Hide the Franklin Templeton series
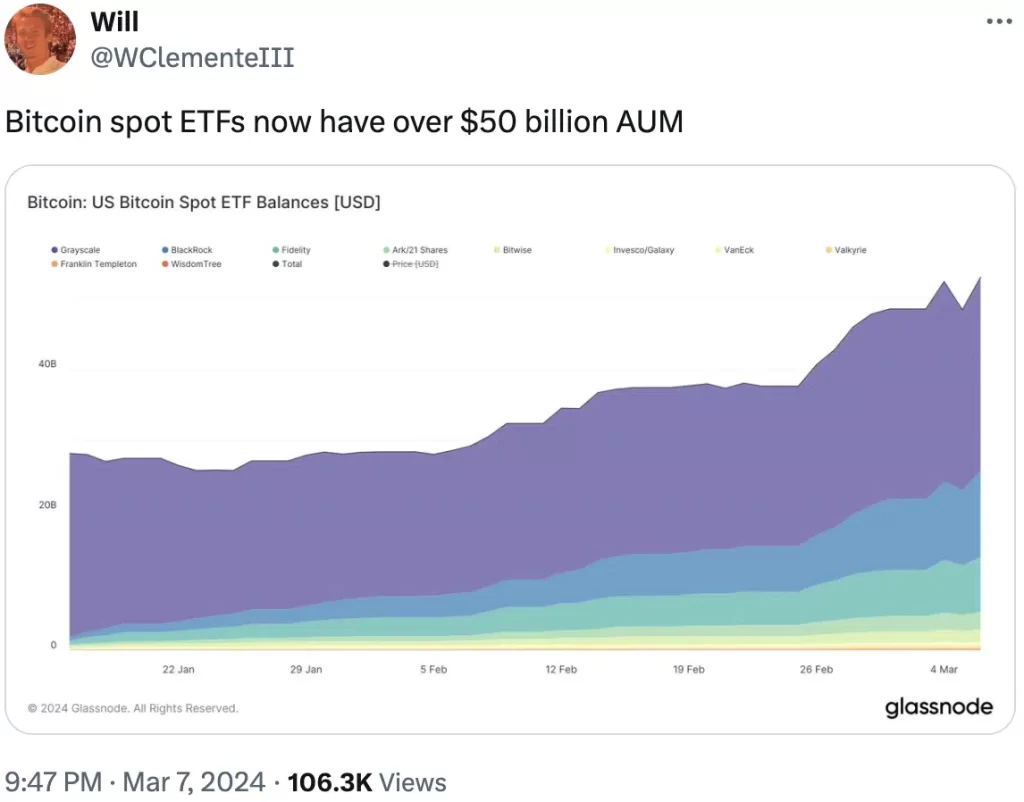Viewport: 1024px width, 802px height. point(94,264)
